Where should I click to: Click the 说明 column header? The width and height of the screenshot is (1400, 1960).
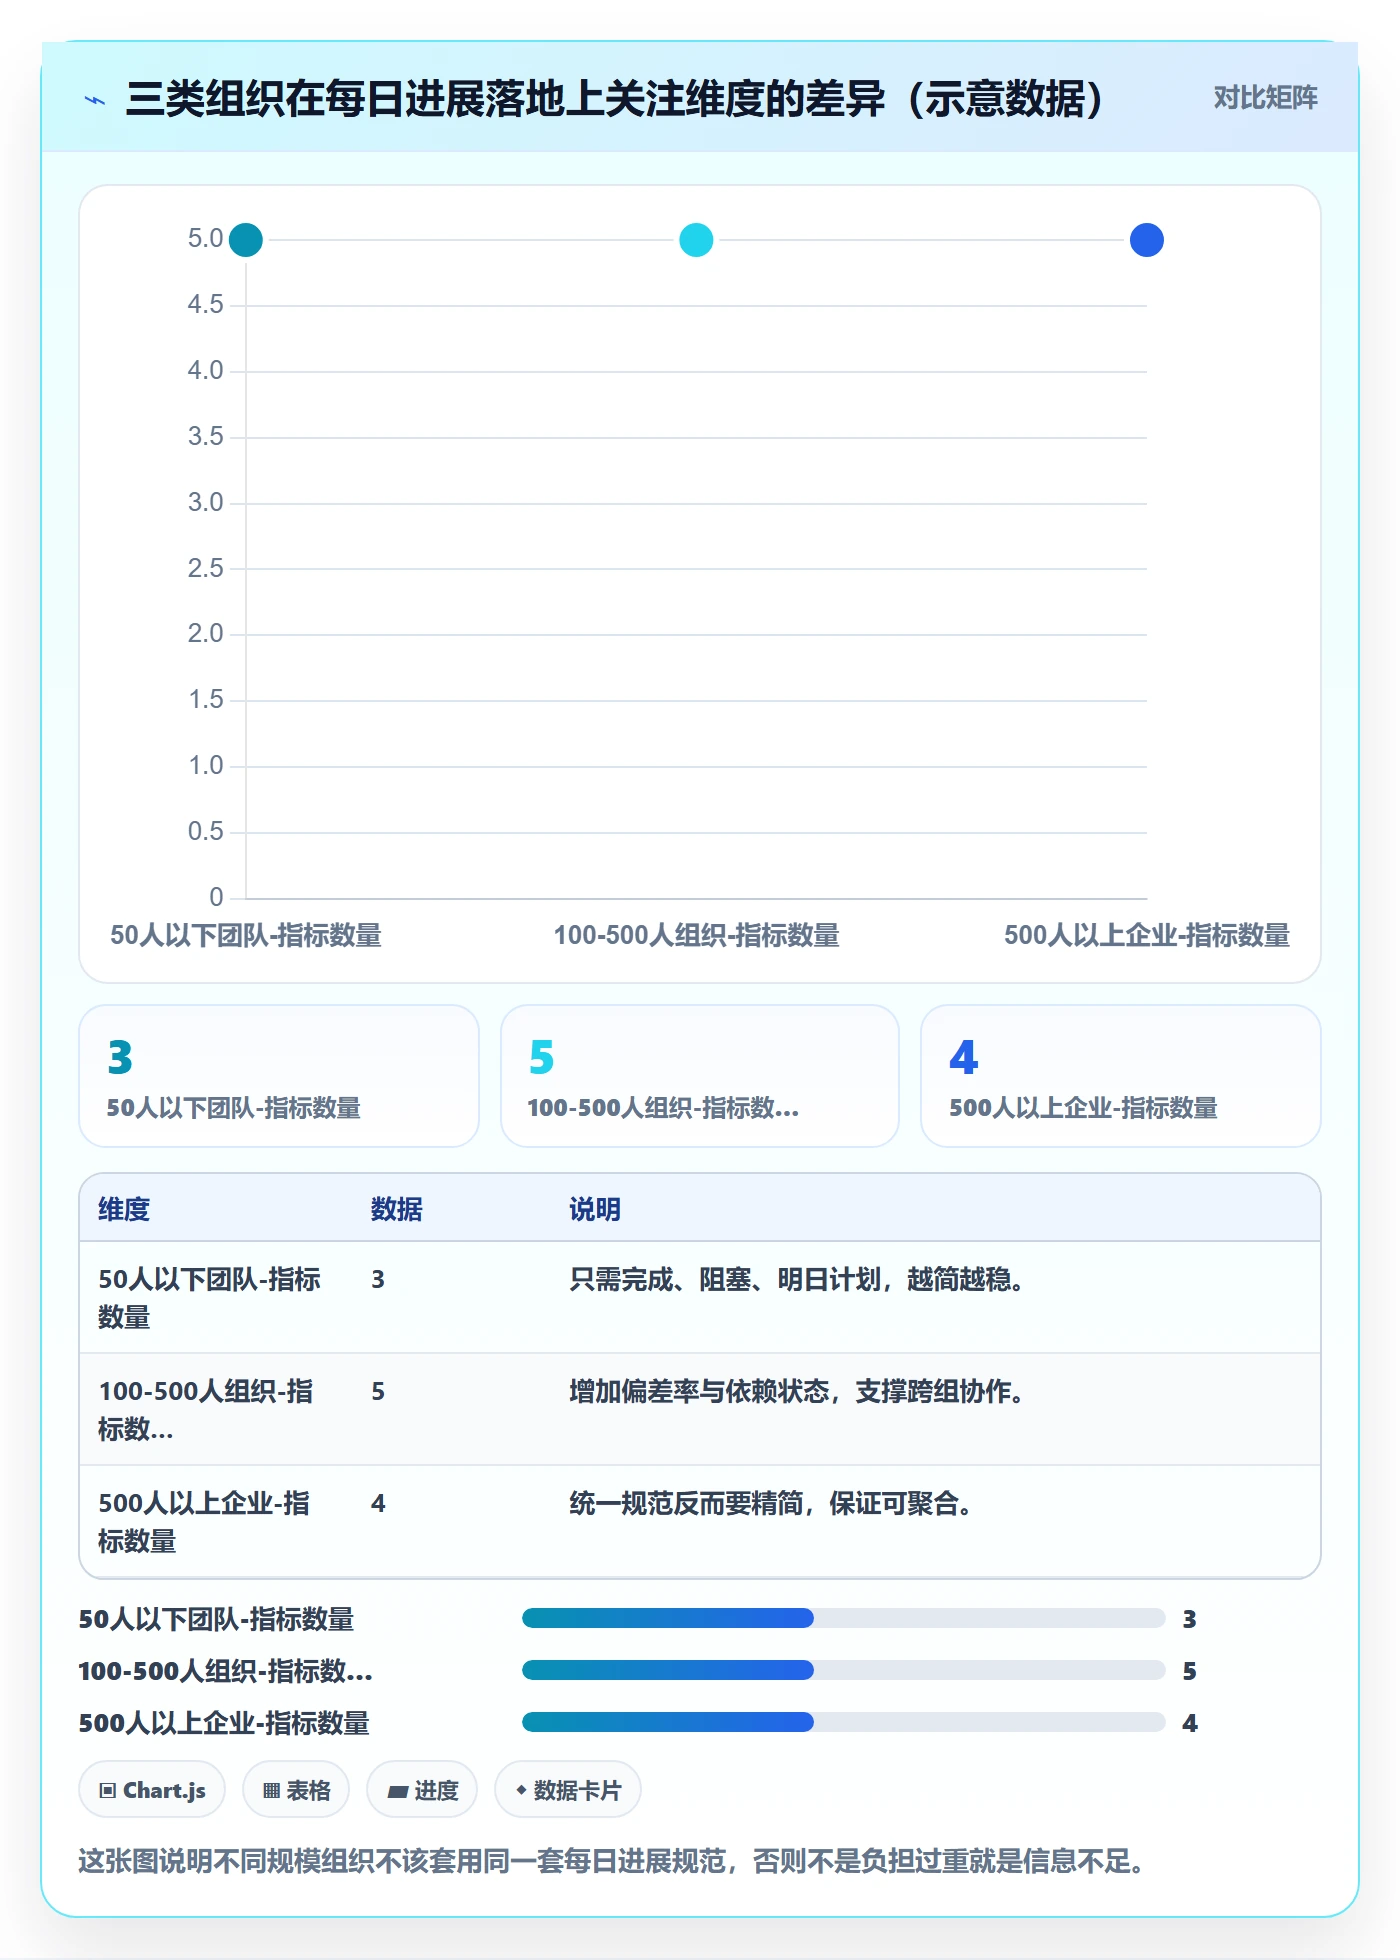[595, 1210]
